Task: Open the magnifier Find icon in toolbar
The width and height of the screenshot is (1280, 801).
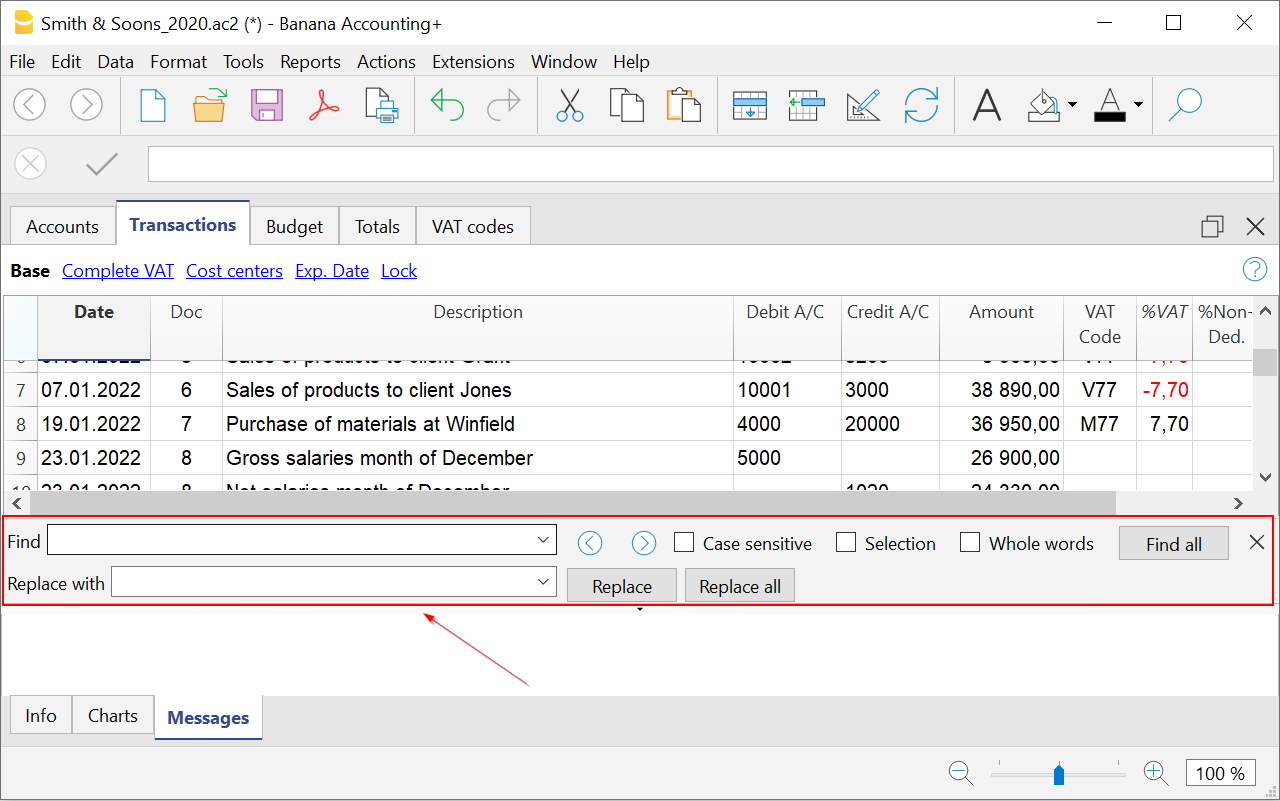Action: [x=1185, y=104]
